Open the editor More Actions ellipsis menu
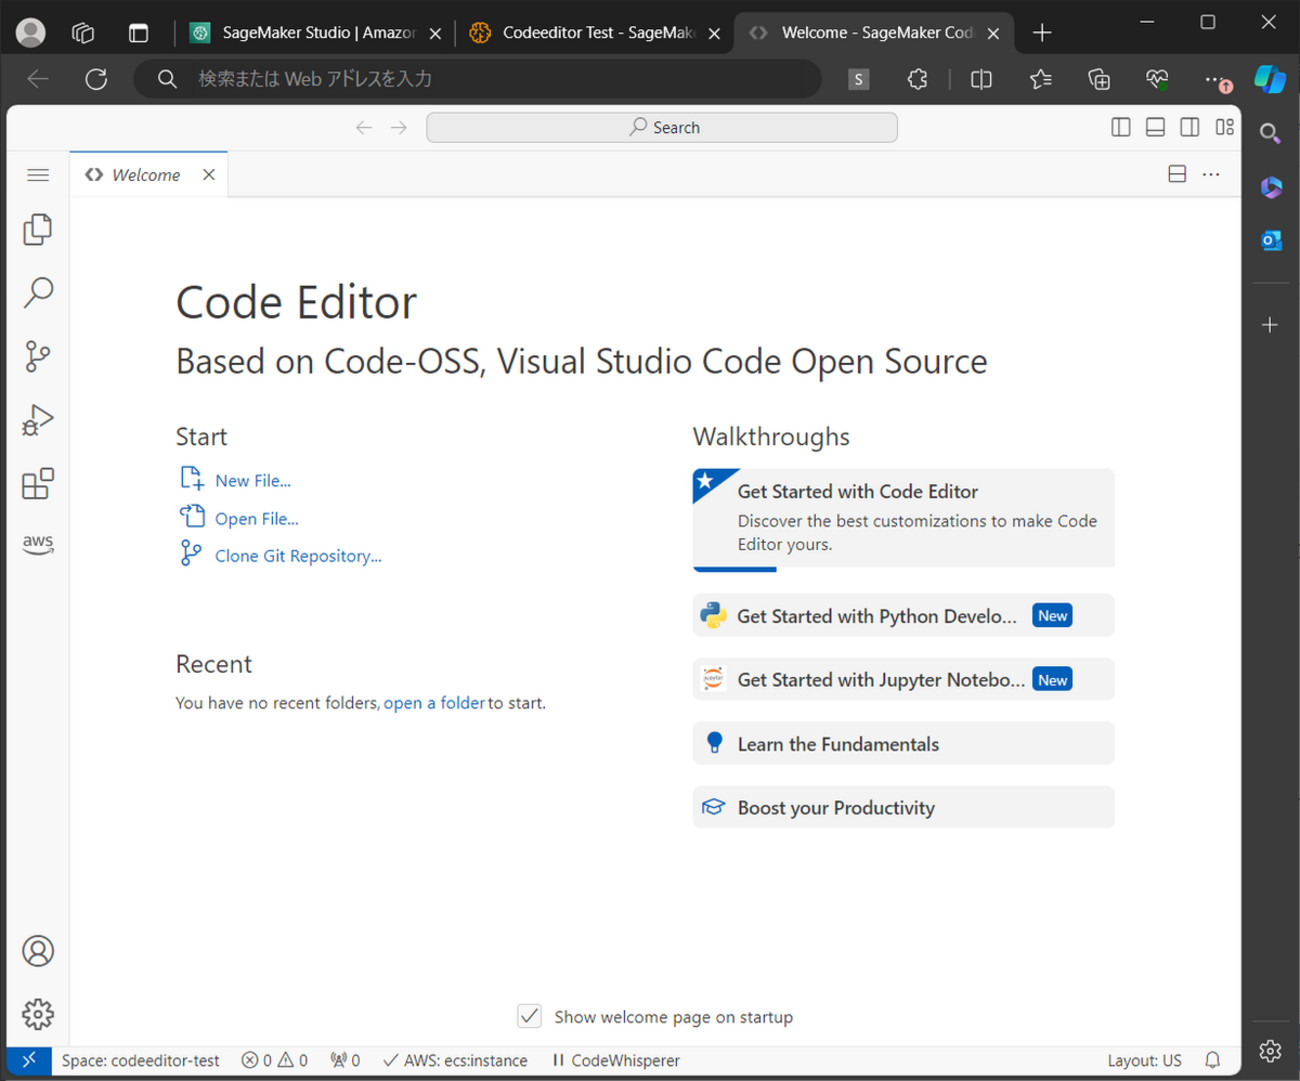Screen dimensions: 1300x1081 coord(1211,175)
